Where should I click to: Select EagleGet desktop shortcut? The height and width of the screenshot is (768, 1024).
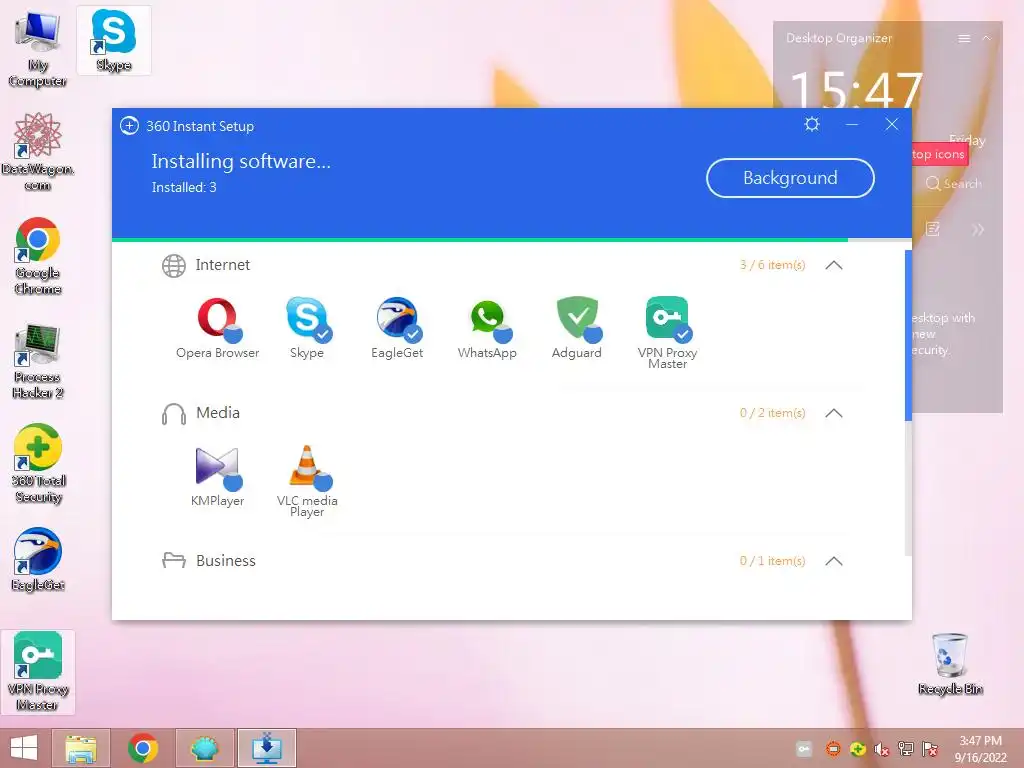(x=38, y=560)
